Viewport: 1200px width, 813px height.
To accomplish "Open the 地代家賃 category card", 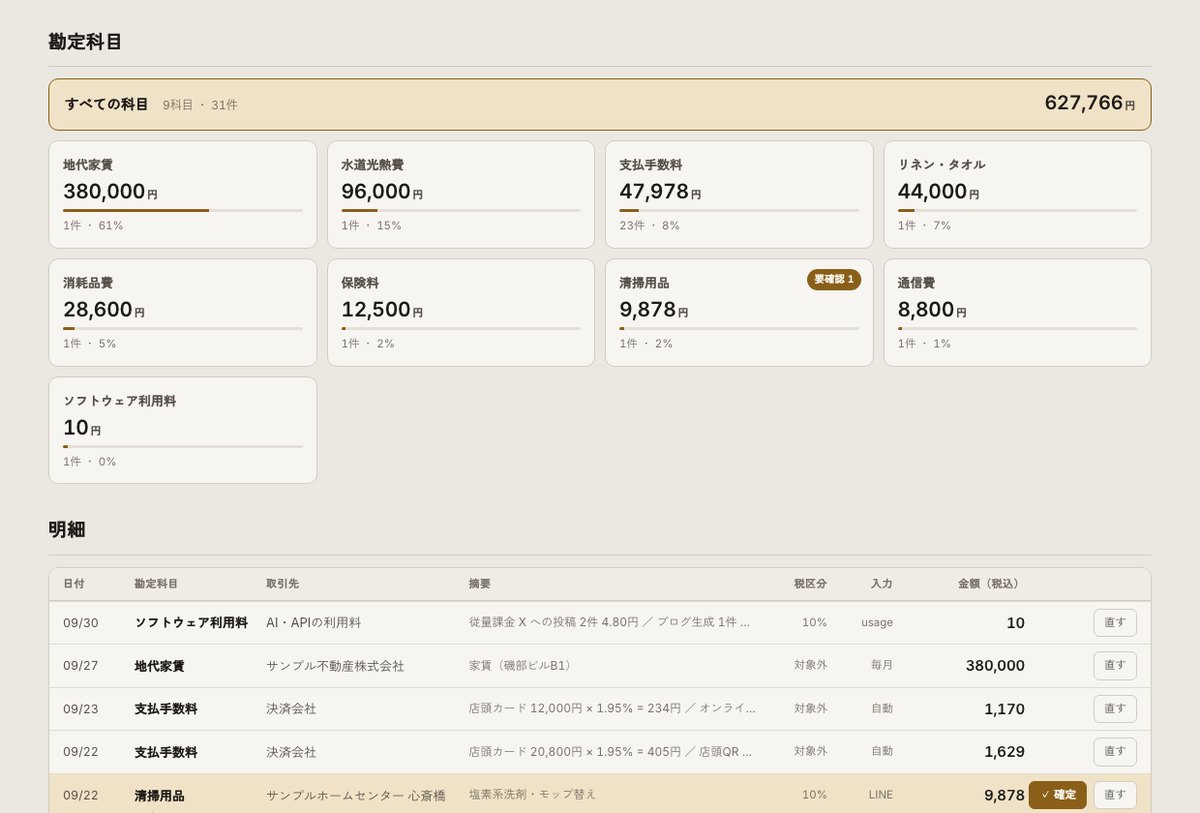I will click(x=183, y=194).
